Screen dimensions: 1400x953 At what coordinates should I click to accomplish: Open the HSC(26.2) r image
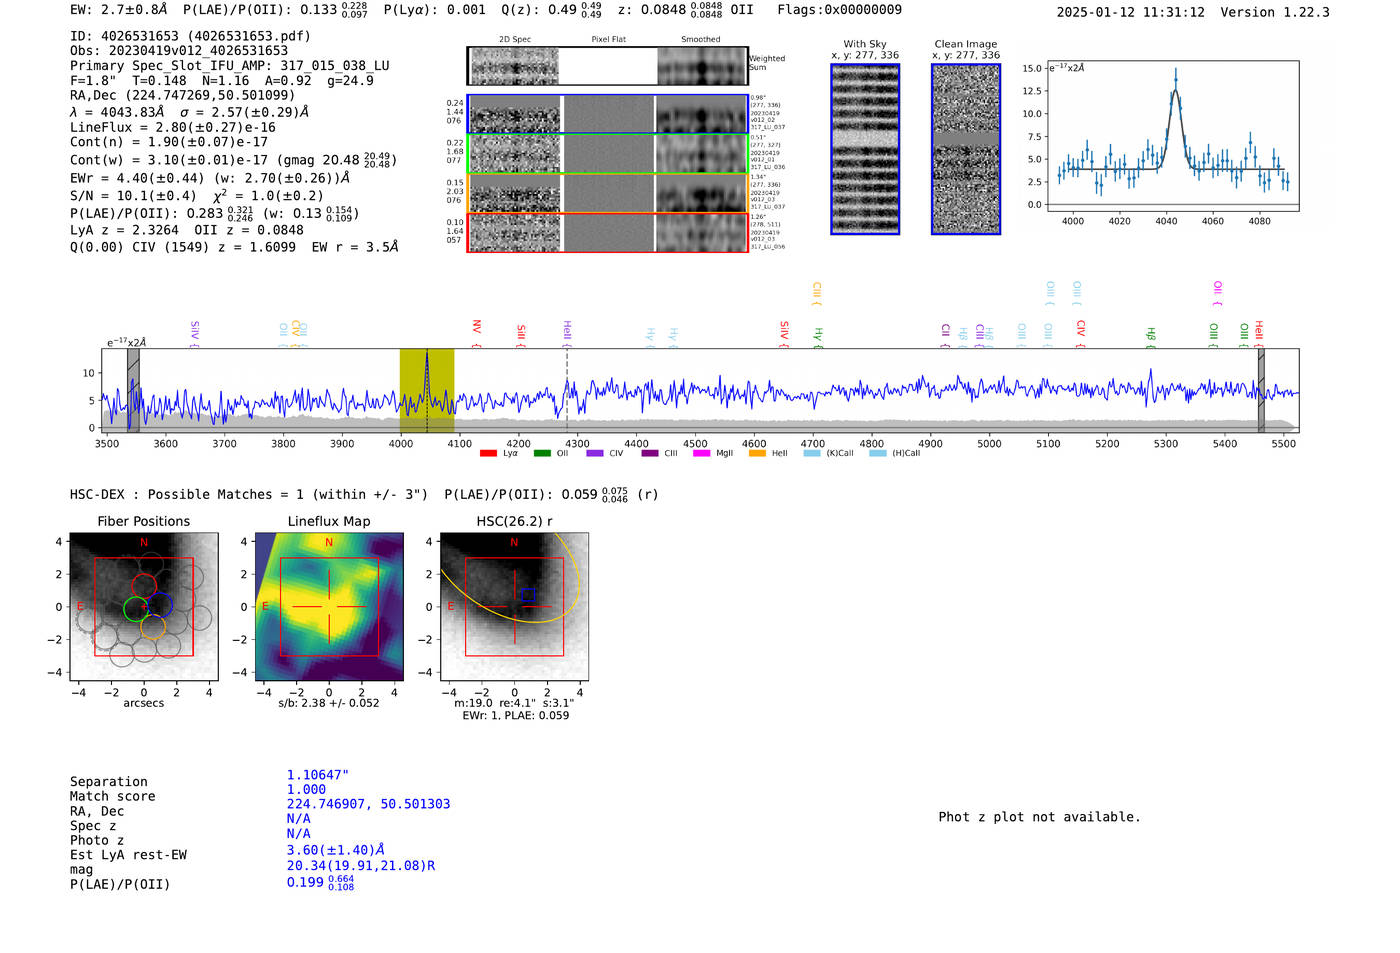point(514,607)
